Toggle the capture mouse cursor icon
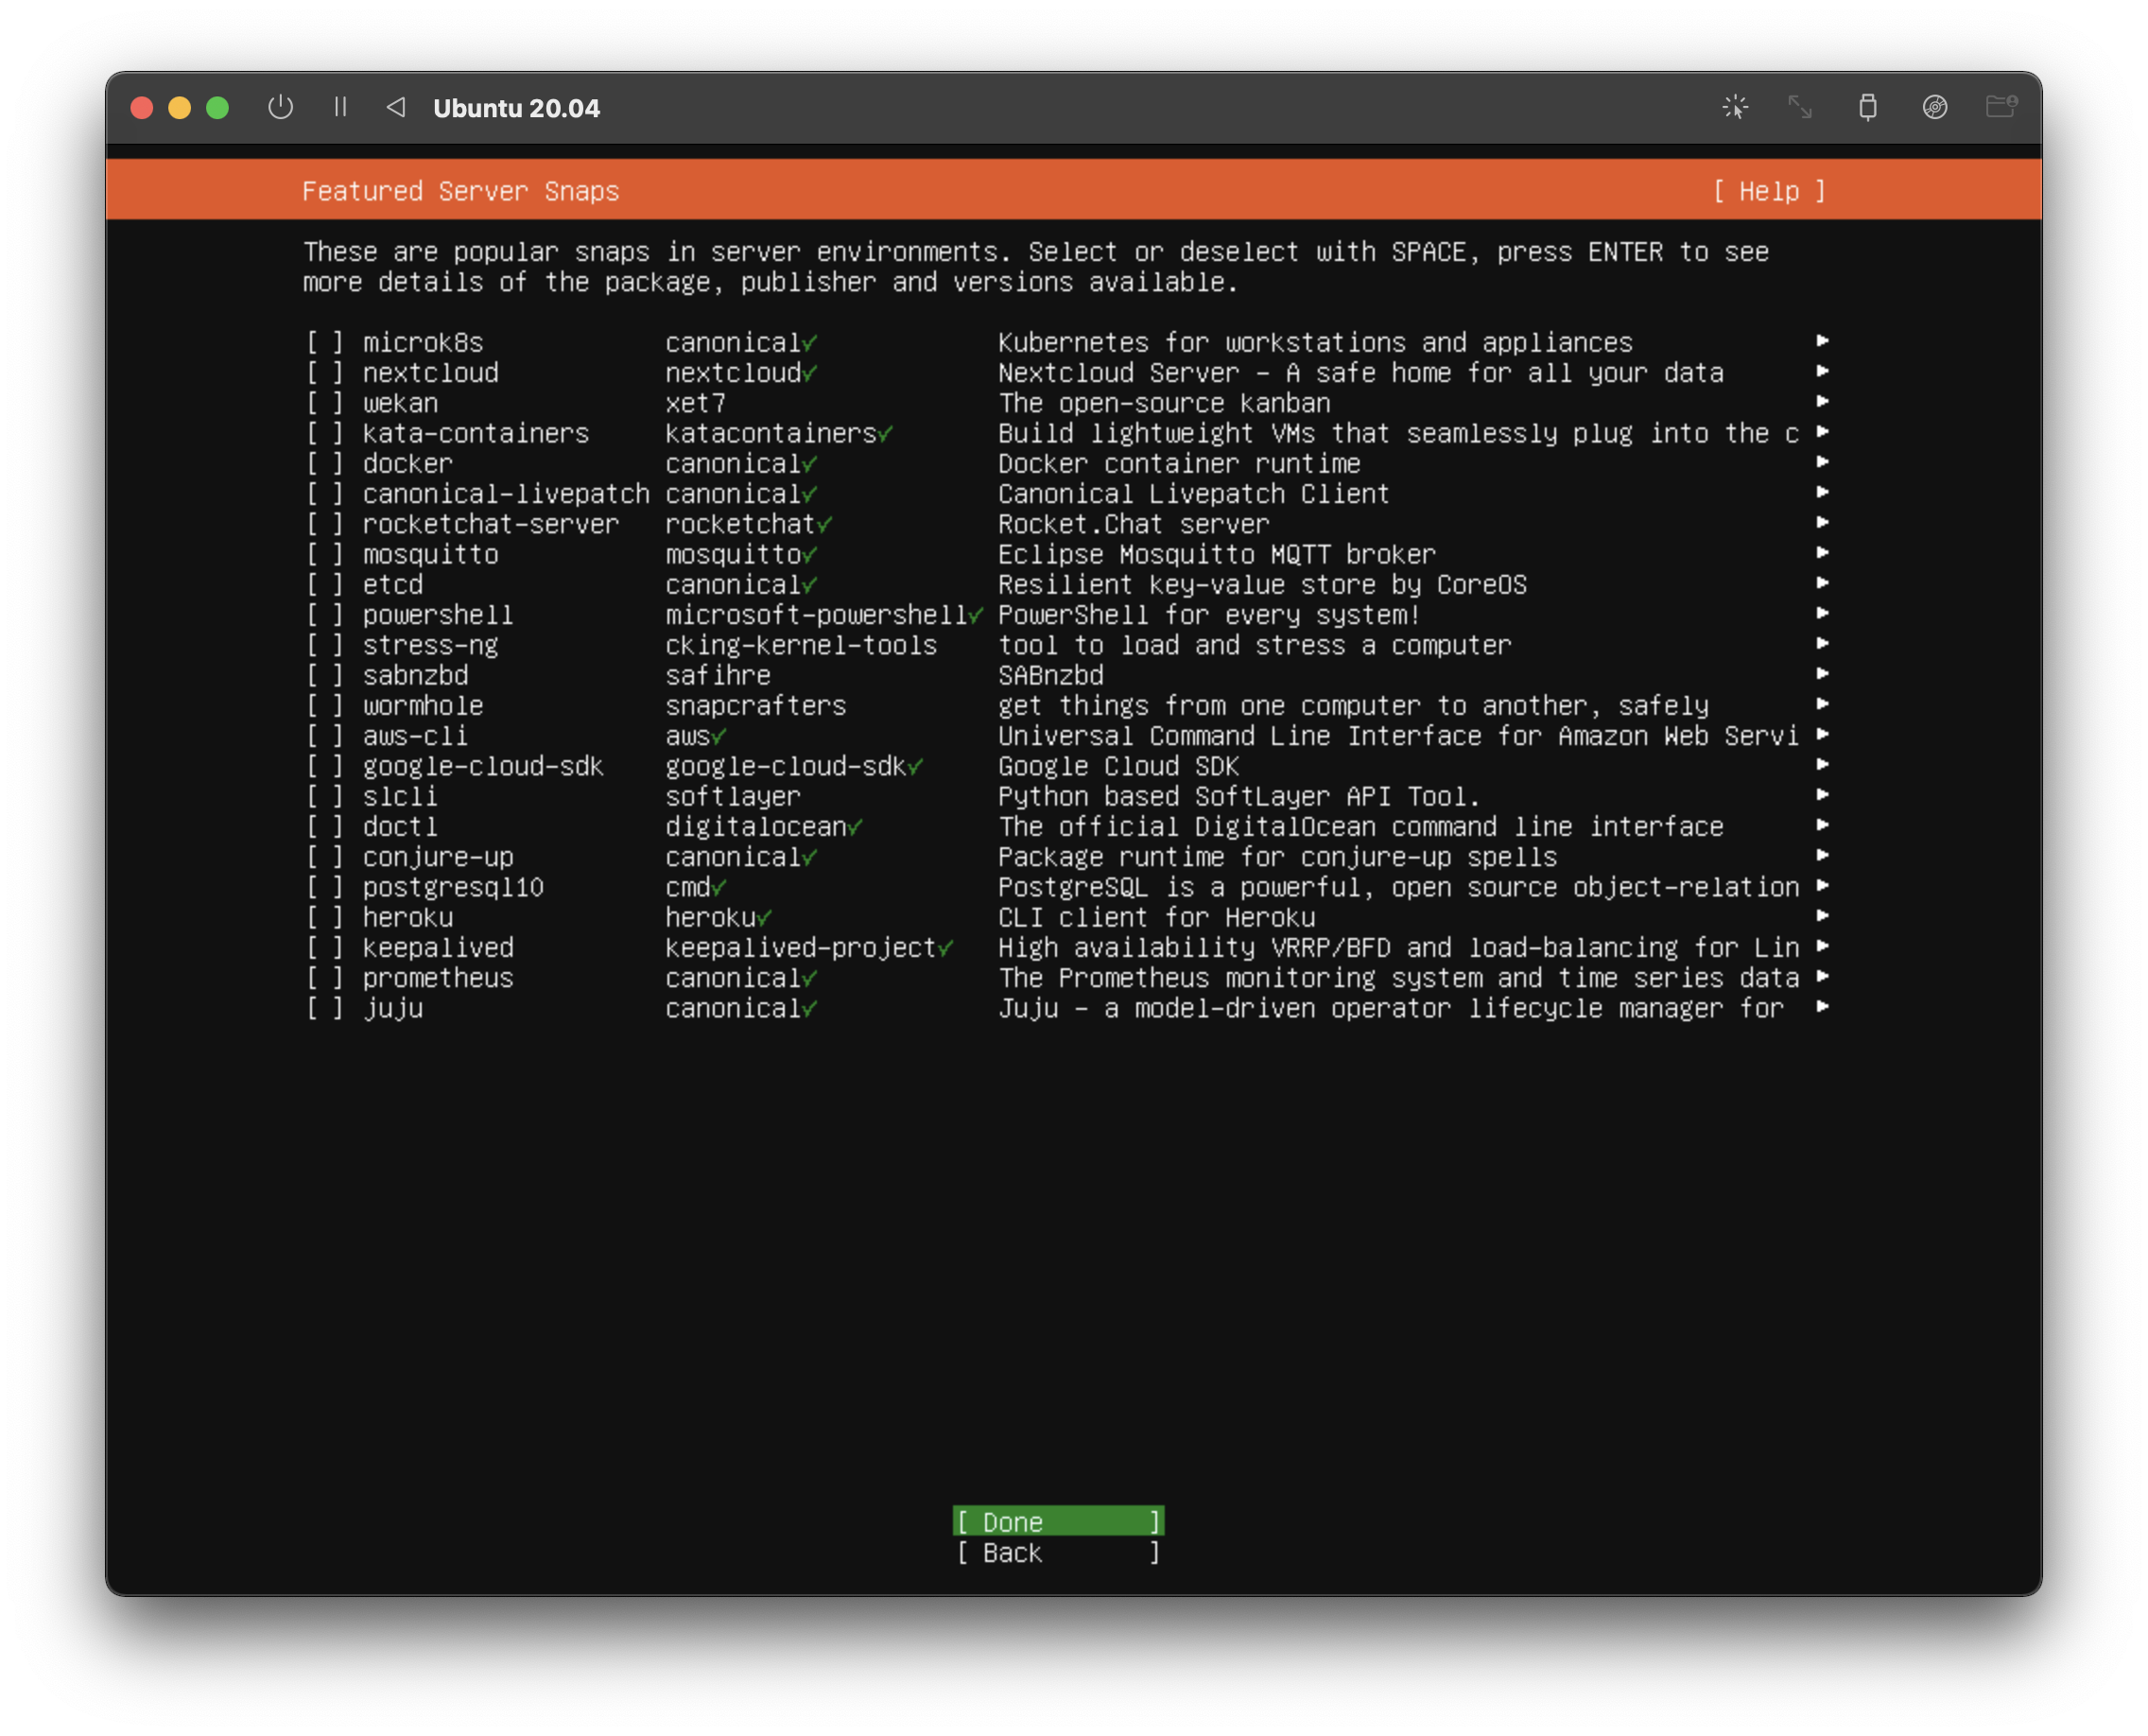 (x=1735, y=107)
